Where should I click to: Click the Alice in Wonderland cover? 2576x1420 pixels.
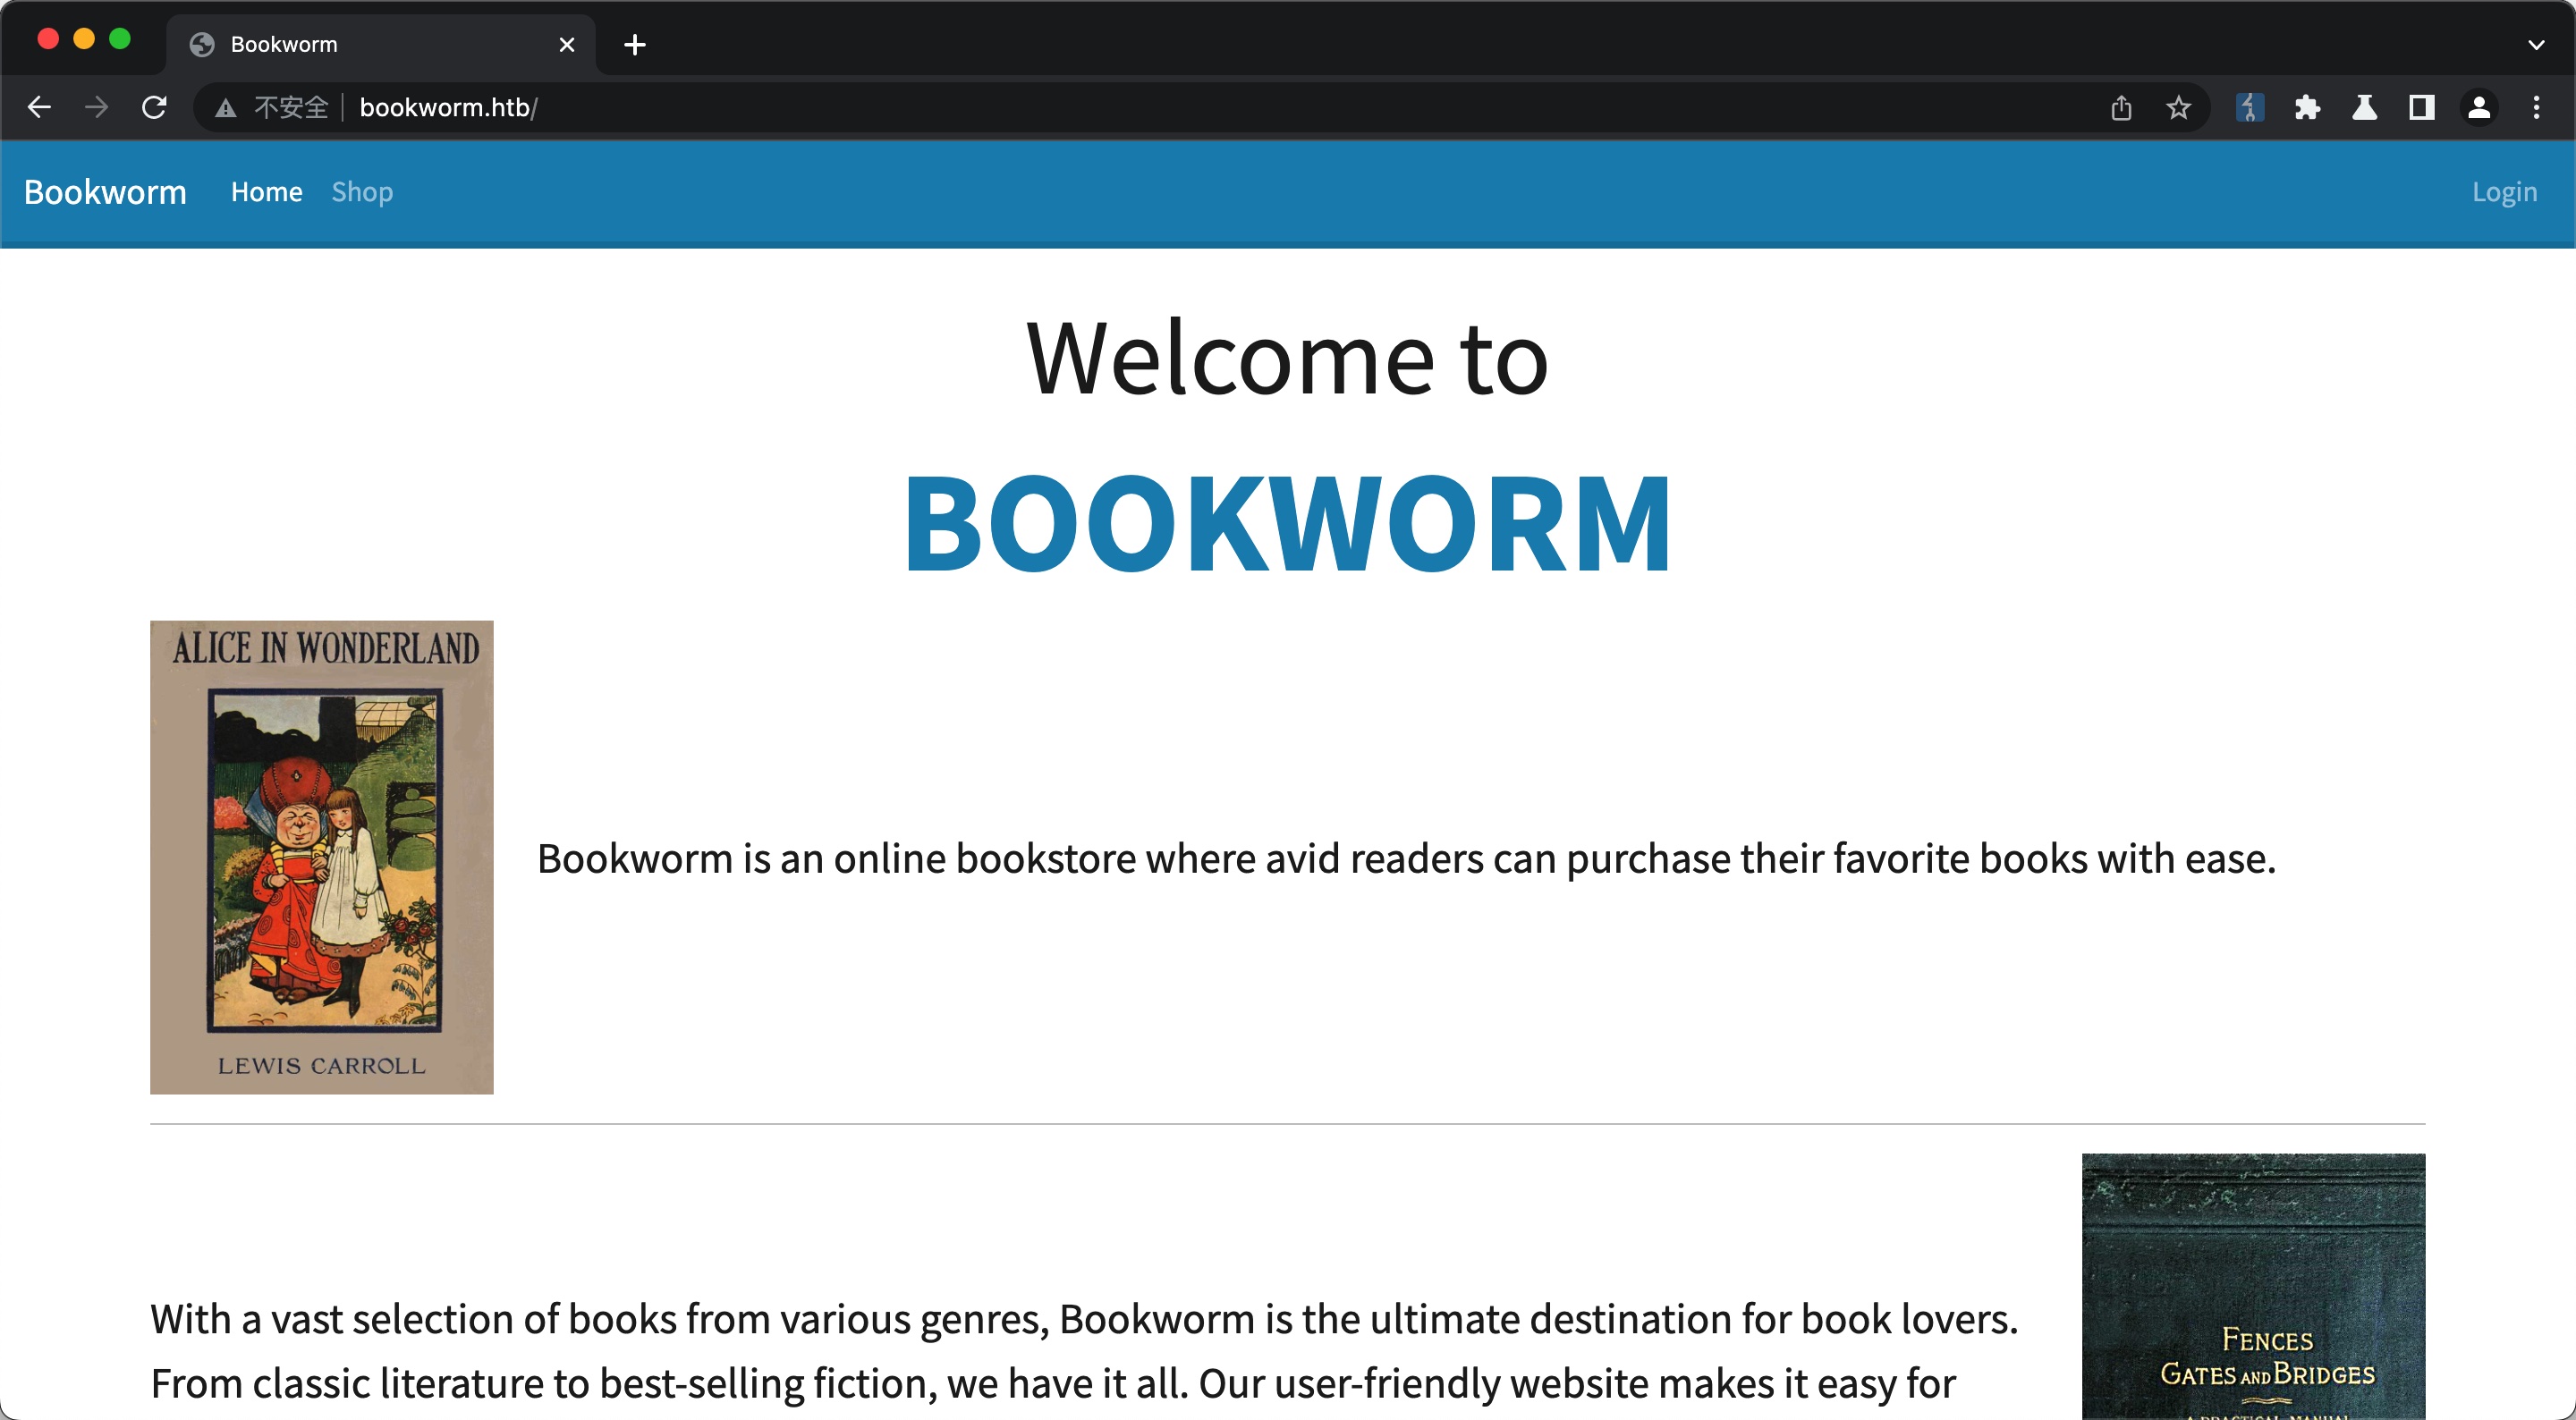tap(321, 857)
